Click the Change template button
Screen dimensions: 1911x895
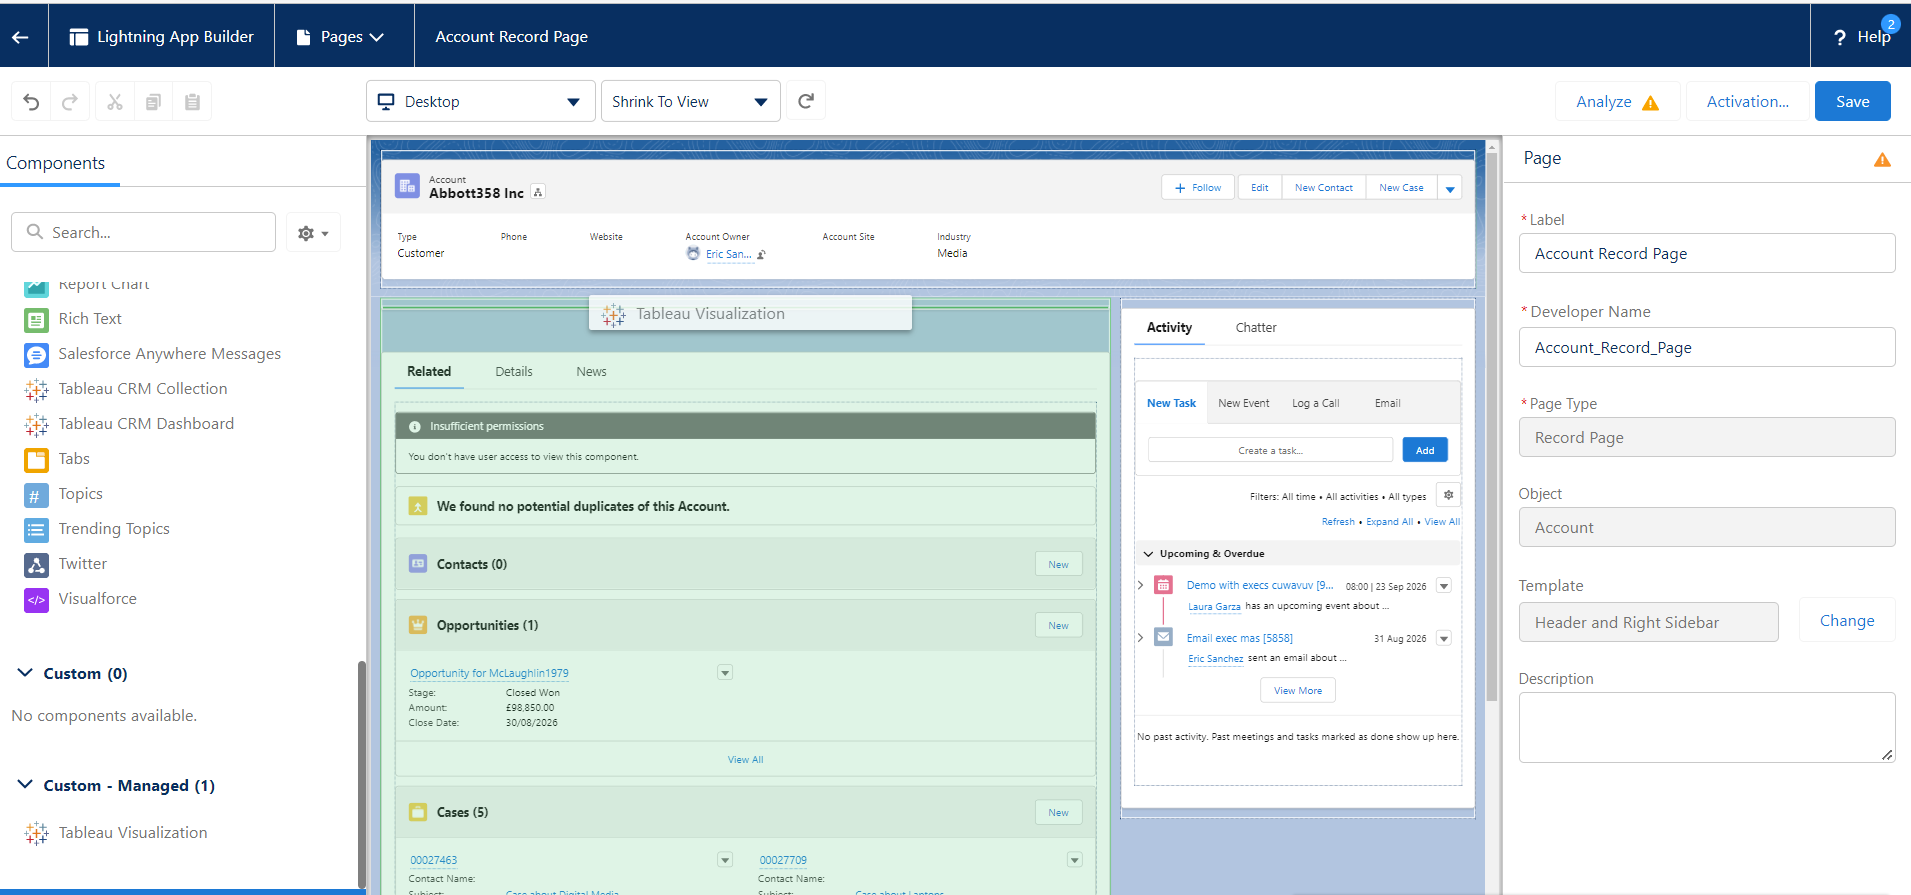click(x=1846, y=621)
